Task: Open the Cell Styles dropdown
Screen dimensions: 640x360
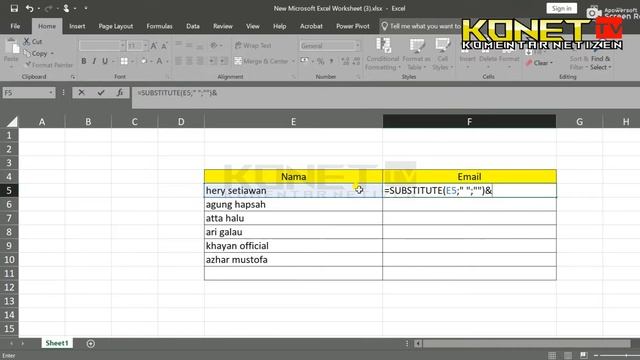Action: [x=442, y=54]
